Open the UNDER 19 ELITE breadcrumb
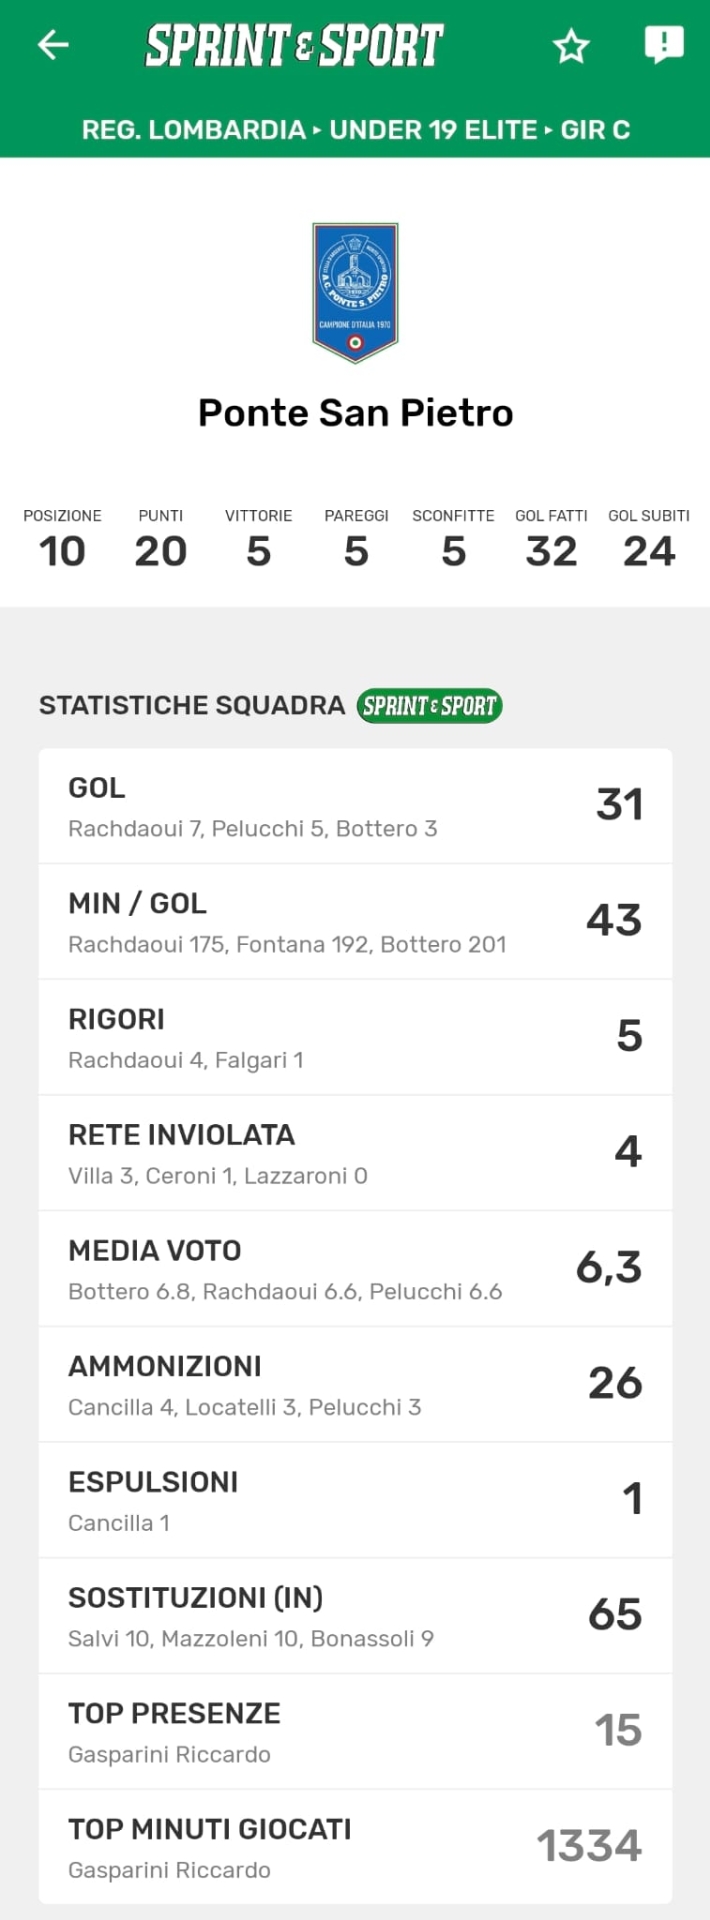Screen dimensions: 710x1920 click(x=433, y=130)
